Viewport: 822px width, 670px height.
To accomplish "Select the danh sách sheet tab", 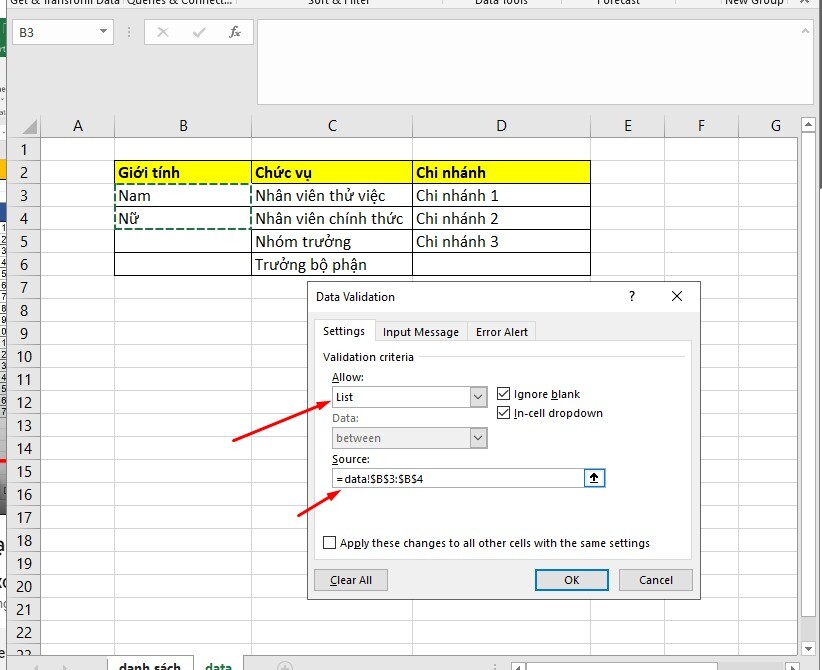I will (x=150, y=663).
